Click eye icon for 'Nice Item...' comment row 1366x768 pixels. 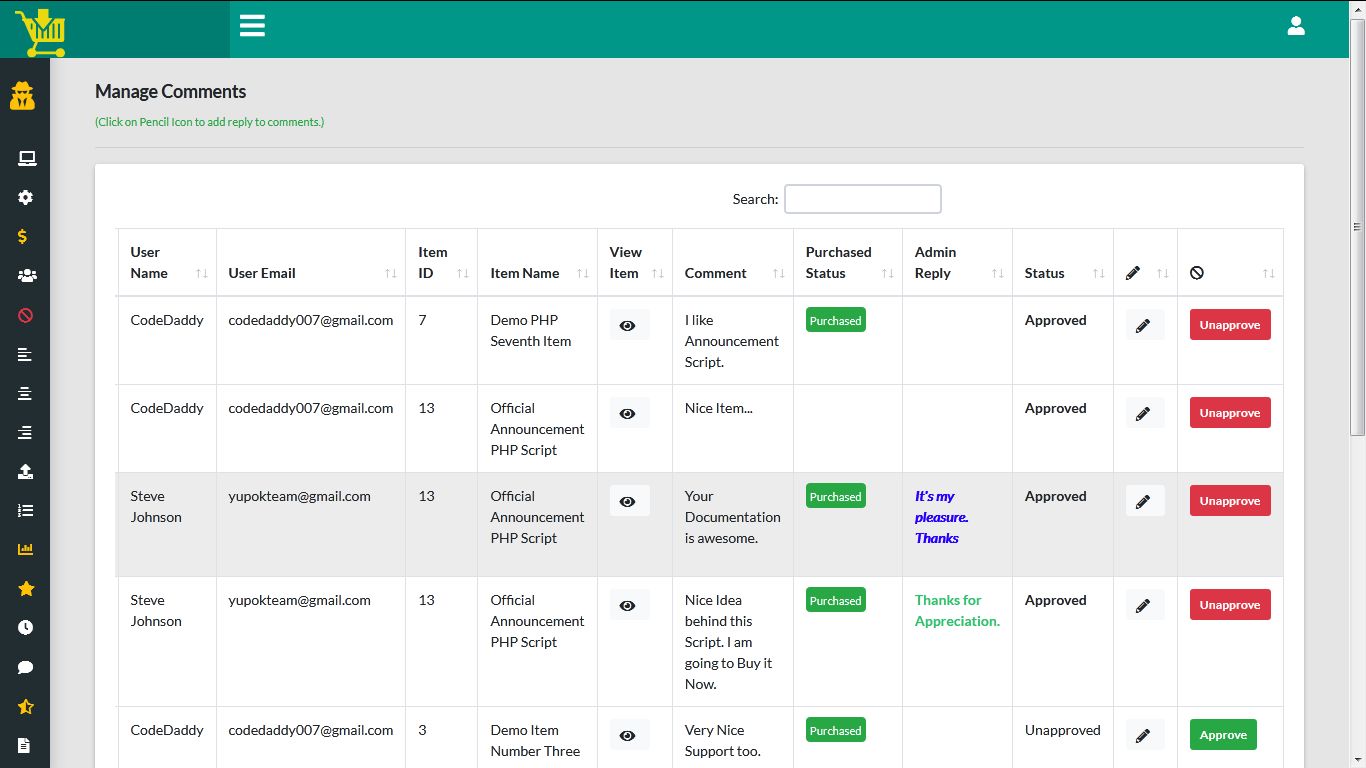point(628,414)
